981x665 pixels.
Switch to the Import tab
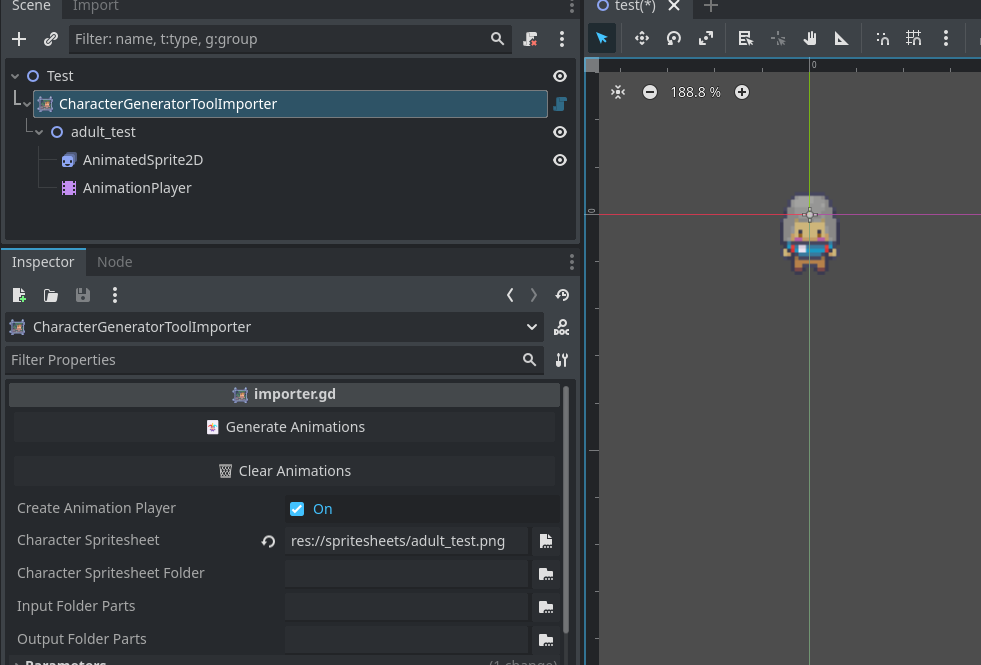click(x=96, y=6)
